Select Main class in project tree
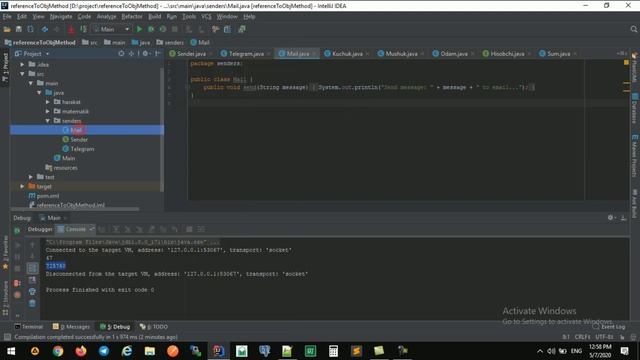This screenshot has height=360, width=640. point(68,158)
